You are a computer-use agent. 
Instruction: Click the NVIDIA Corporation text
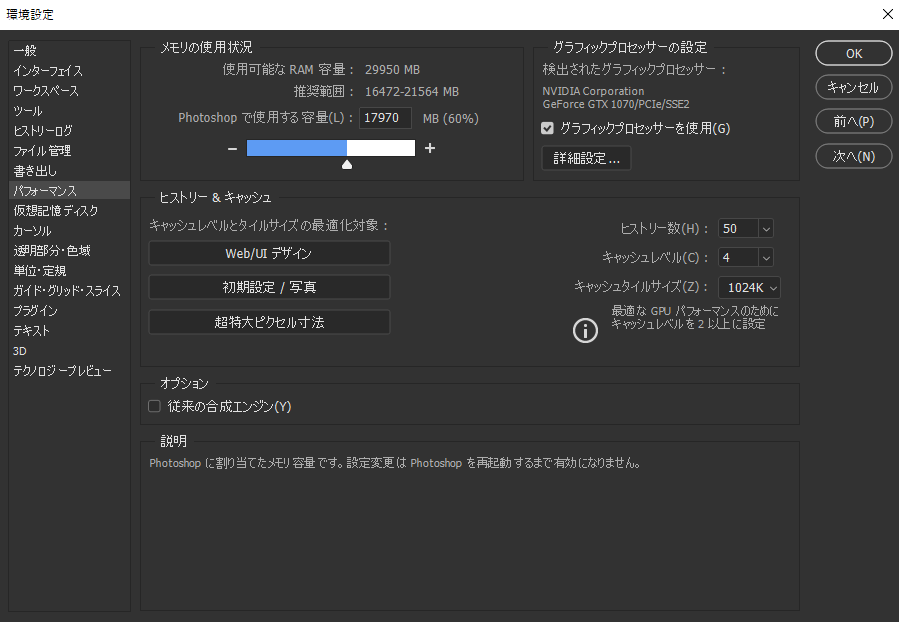click(593, 91)
